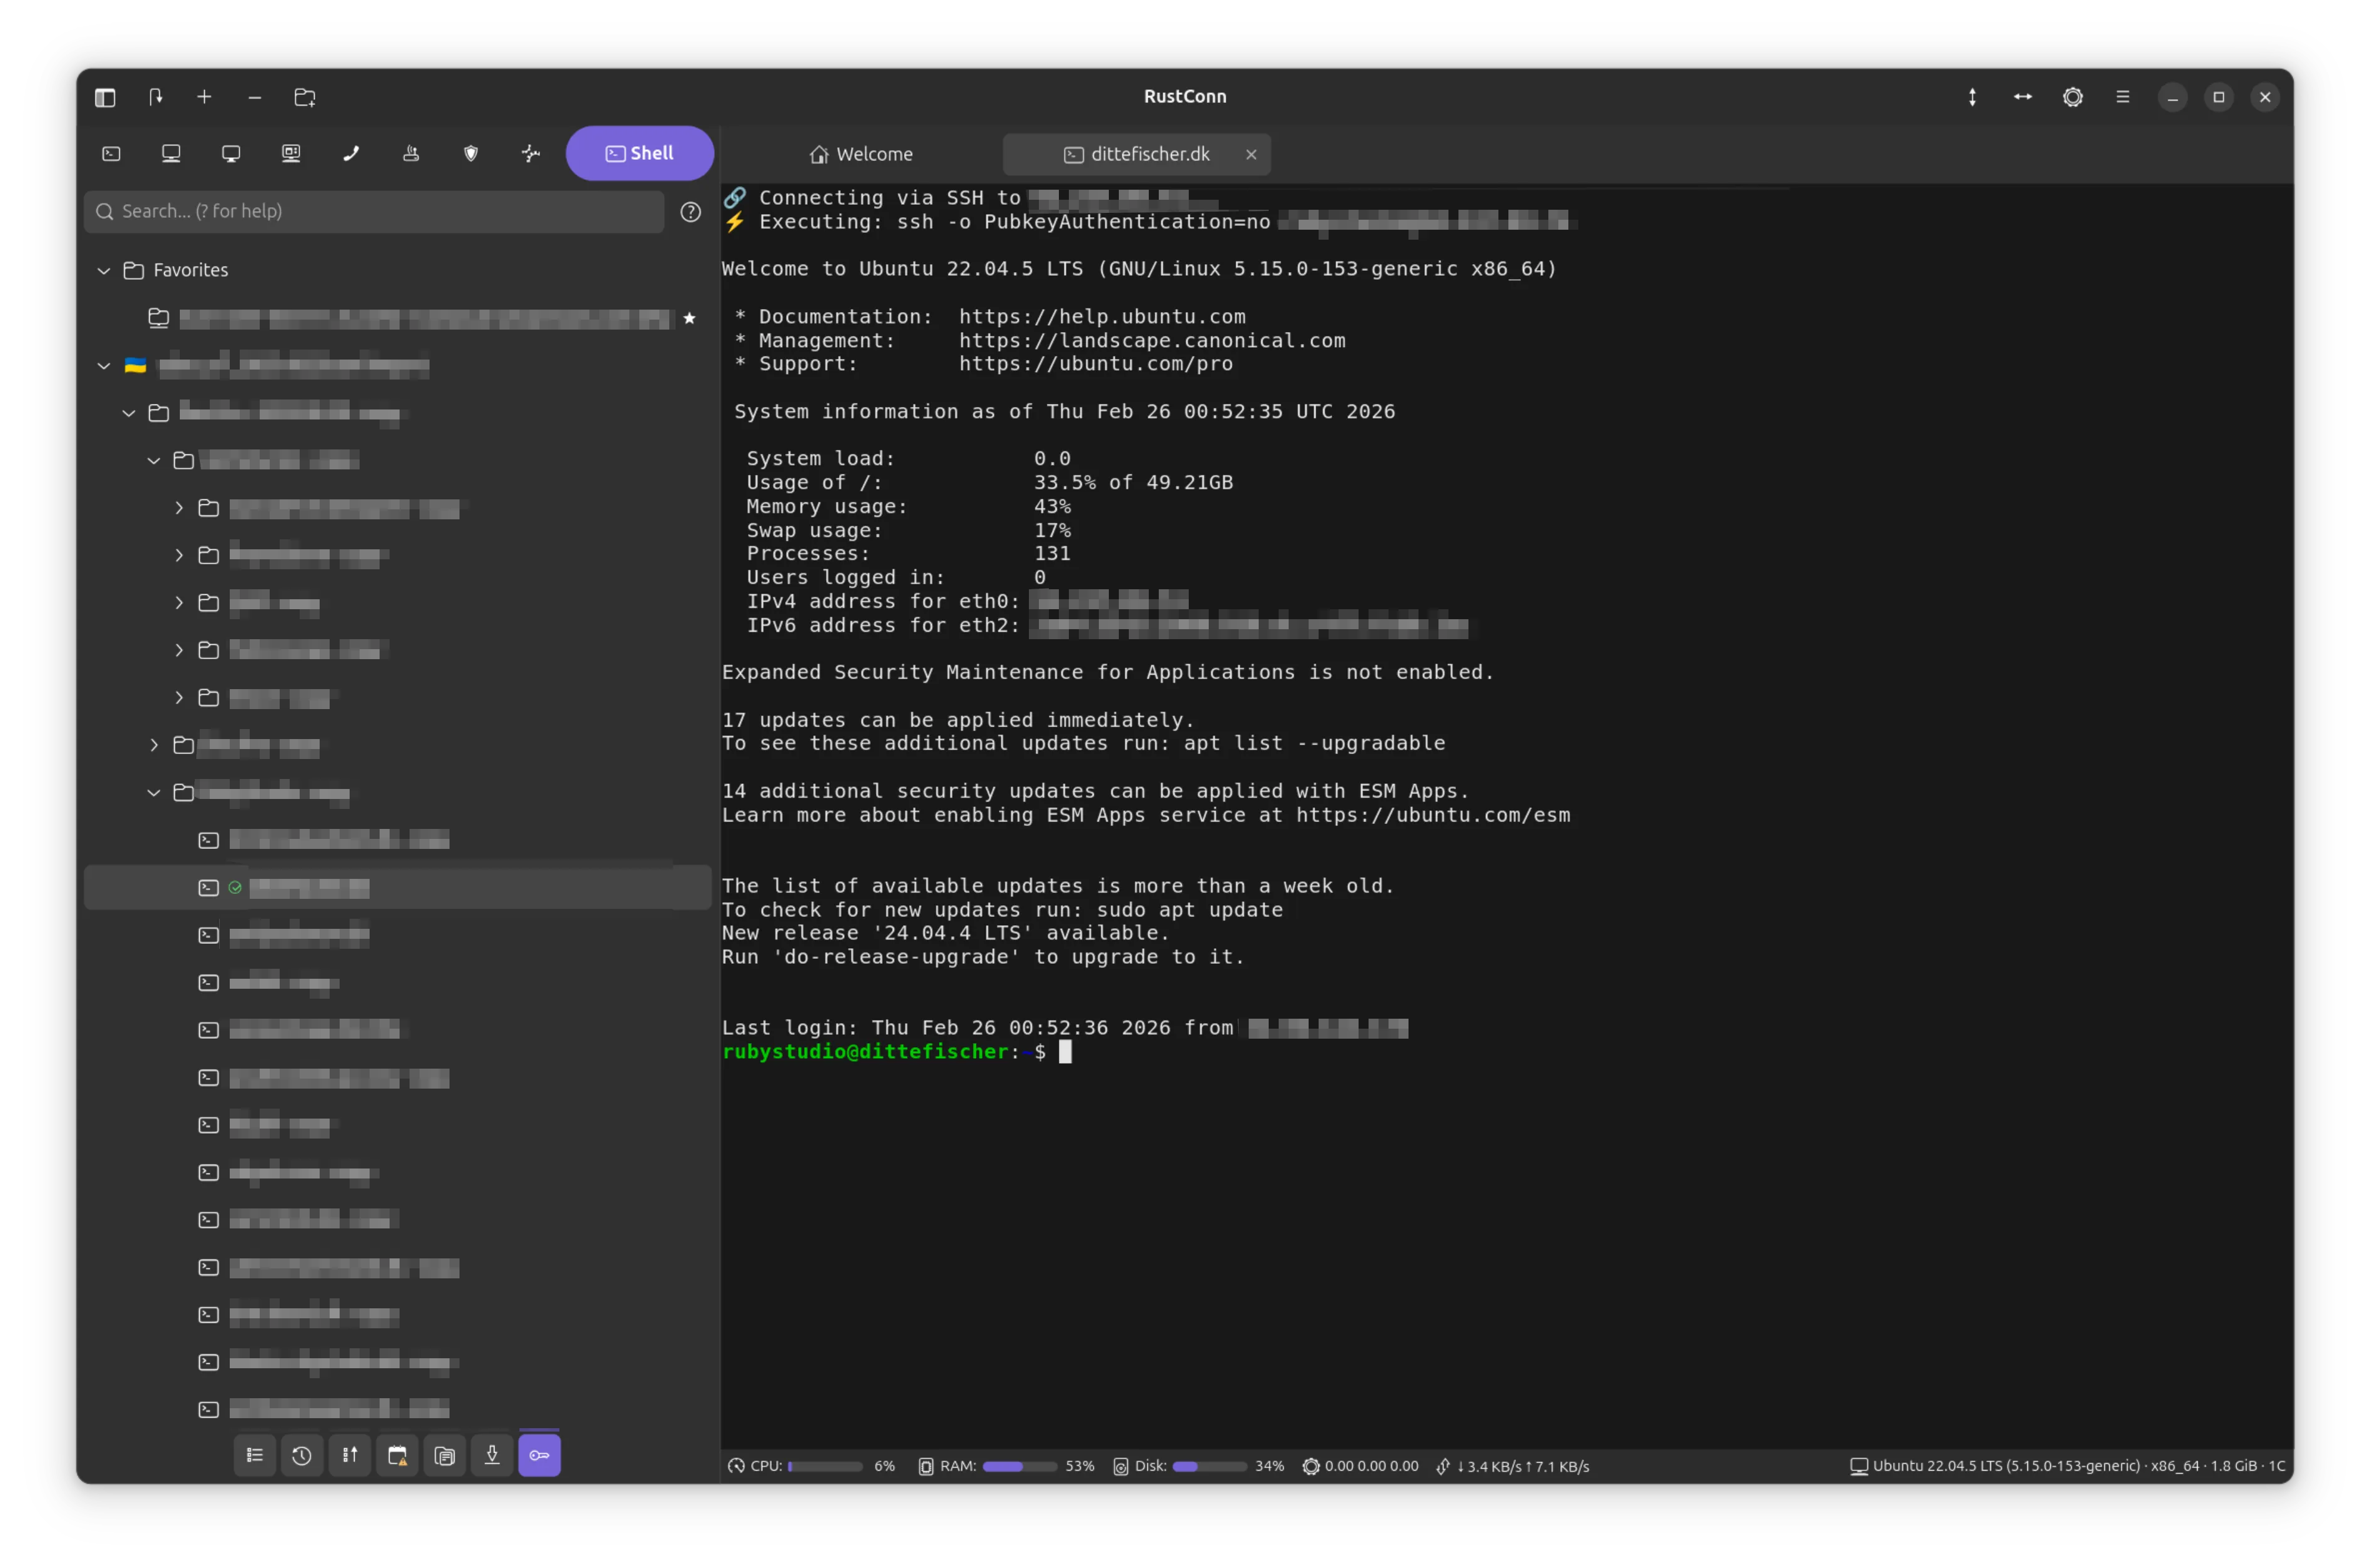
Task: Select the shield protocol filter icon
Action: click(471, 153)
